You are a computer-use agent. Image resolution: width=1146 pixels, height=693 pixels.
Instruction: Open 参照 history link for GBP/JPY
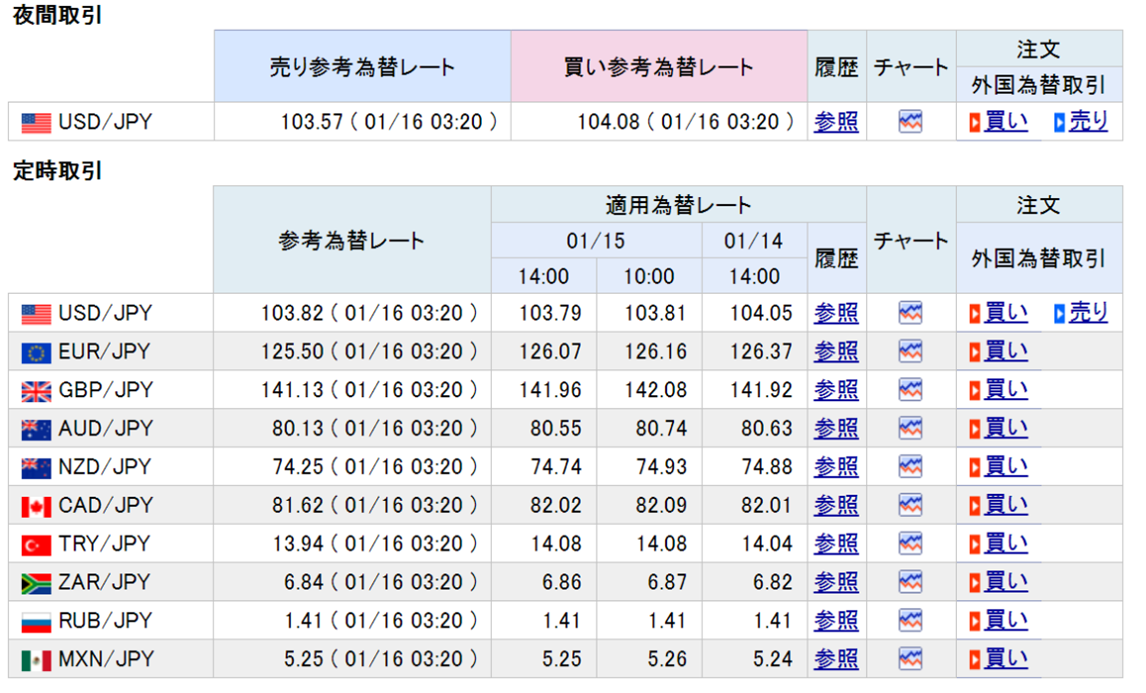tap(836, 390)
